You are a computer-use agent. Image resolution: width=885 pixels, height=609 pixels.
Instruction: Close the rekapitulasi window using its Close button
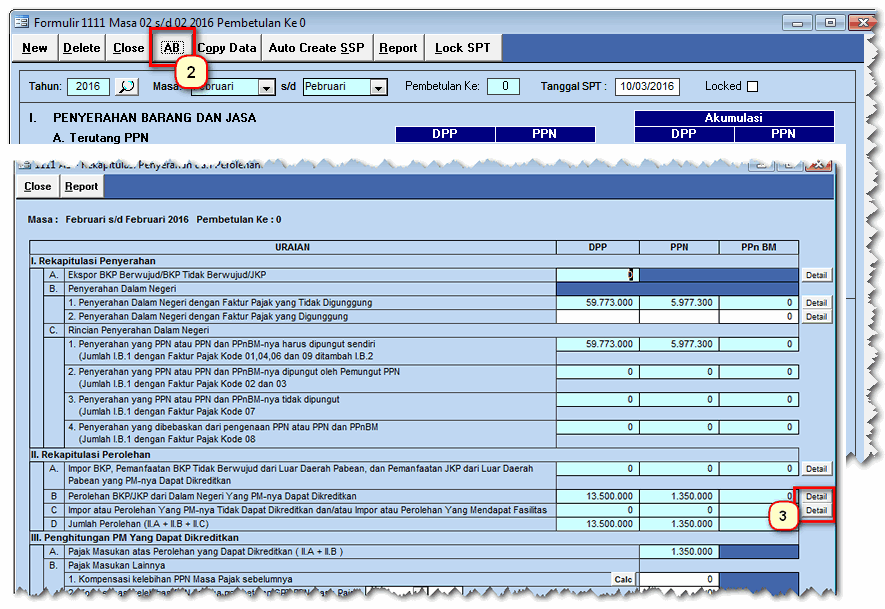(38, 186)
